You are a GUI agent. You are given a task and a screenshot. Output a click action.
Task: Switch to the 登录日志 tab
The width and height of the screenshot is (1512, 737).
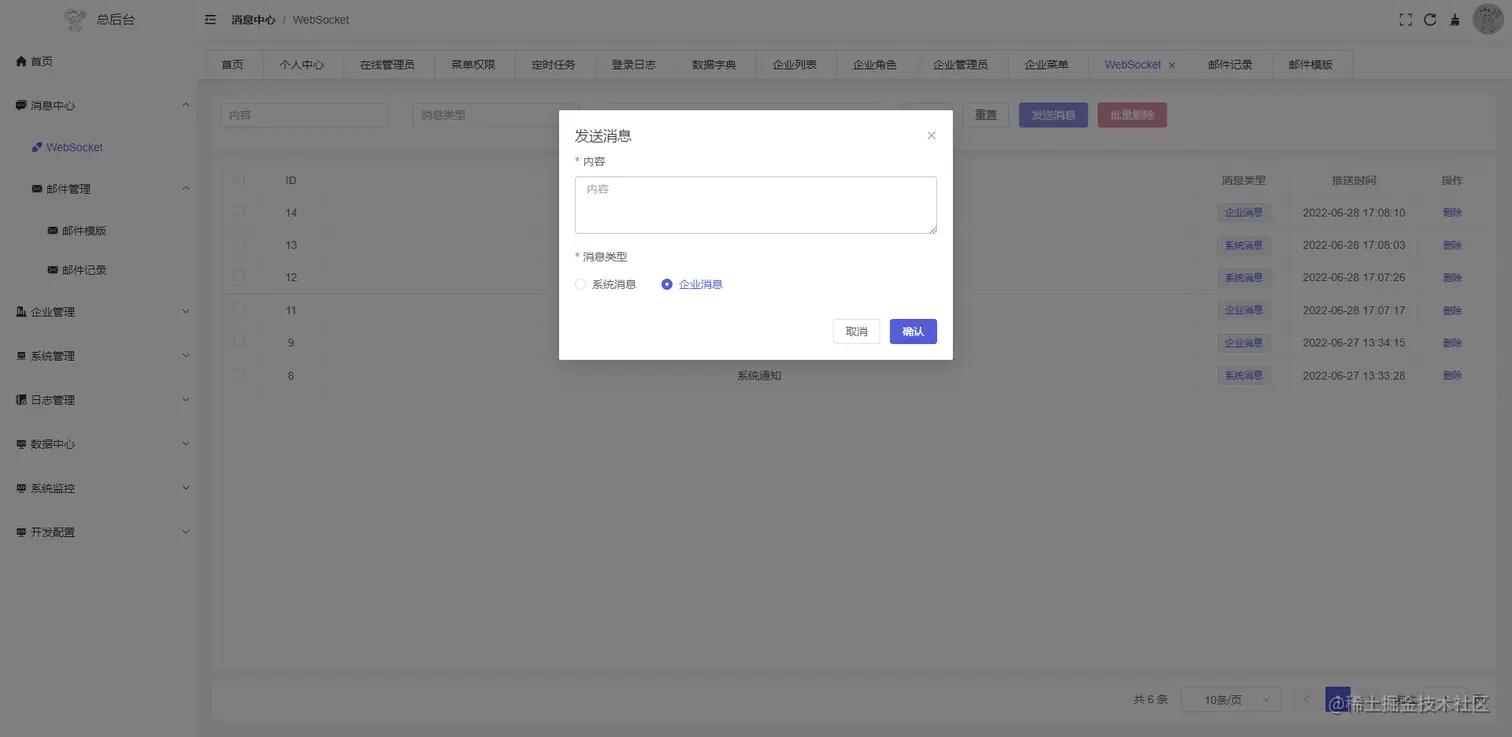pyautogui.click(x=633, y=64)
